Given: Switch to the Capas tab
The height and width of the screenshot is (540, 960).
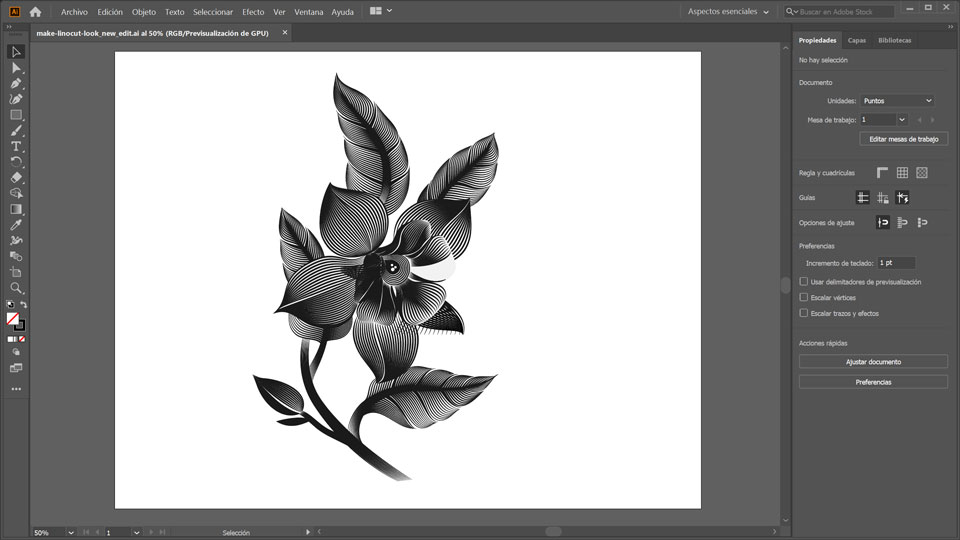Looking at the screenshot, I should [857, 40].
